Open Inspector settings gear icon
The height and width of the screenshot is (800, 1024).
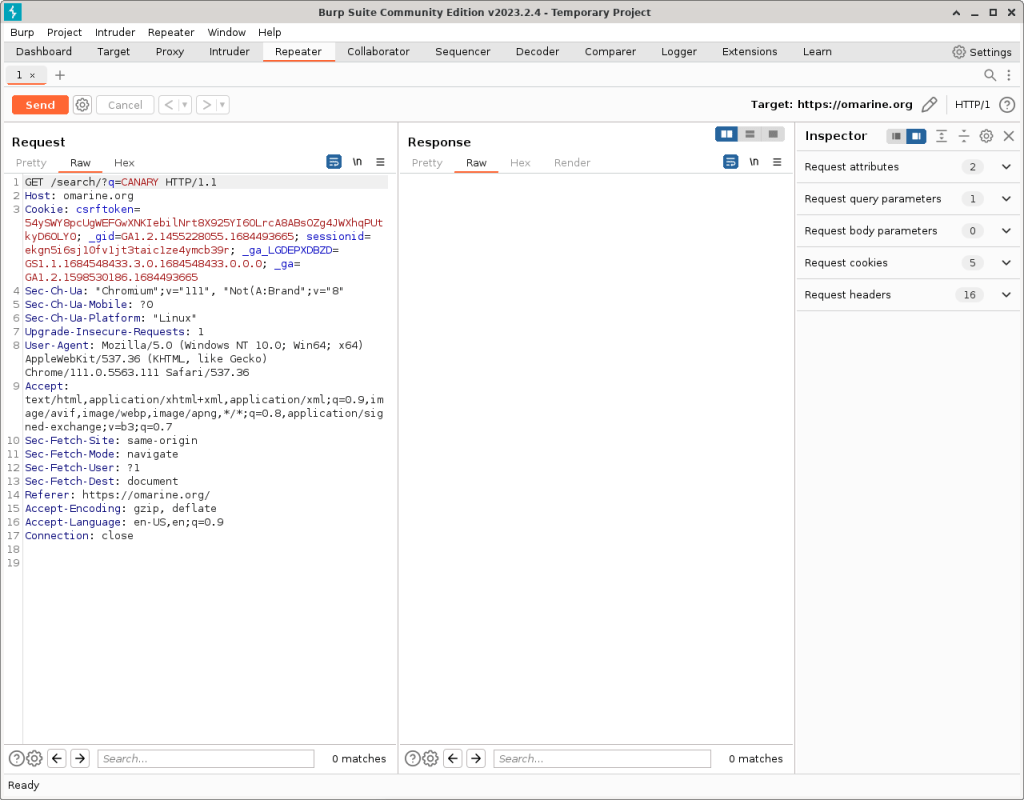coord(986,136)
